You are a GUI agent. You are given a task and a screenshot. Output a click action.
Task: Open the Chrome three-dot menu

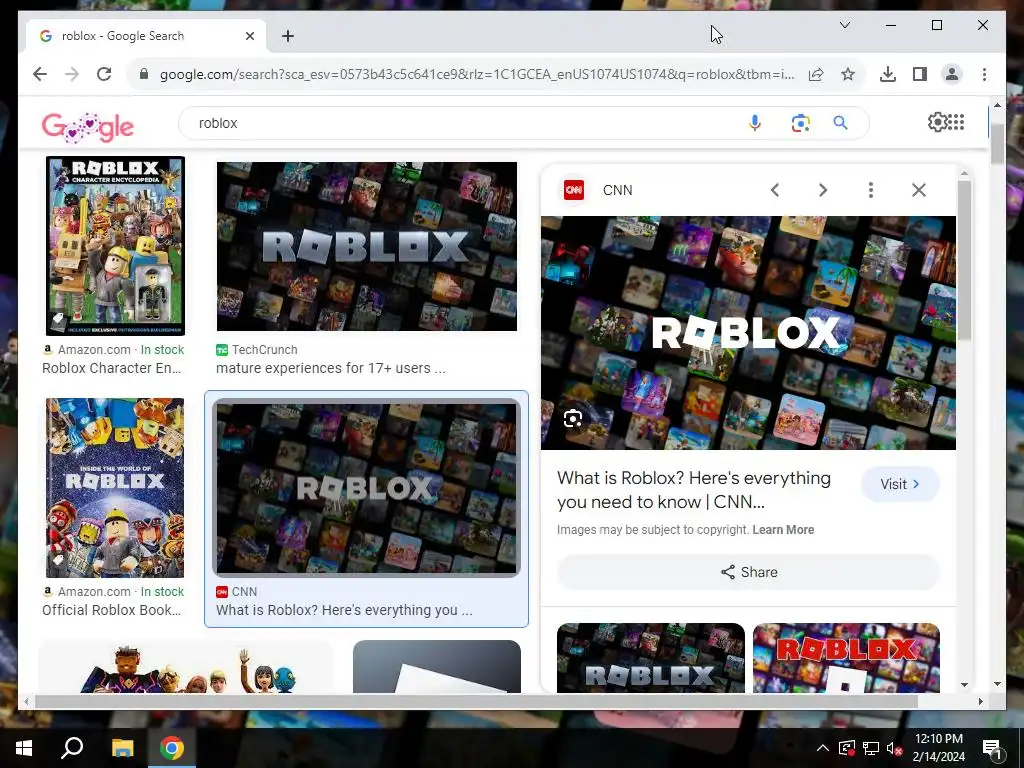(x=984, y=74)
